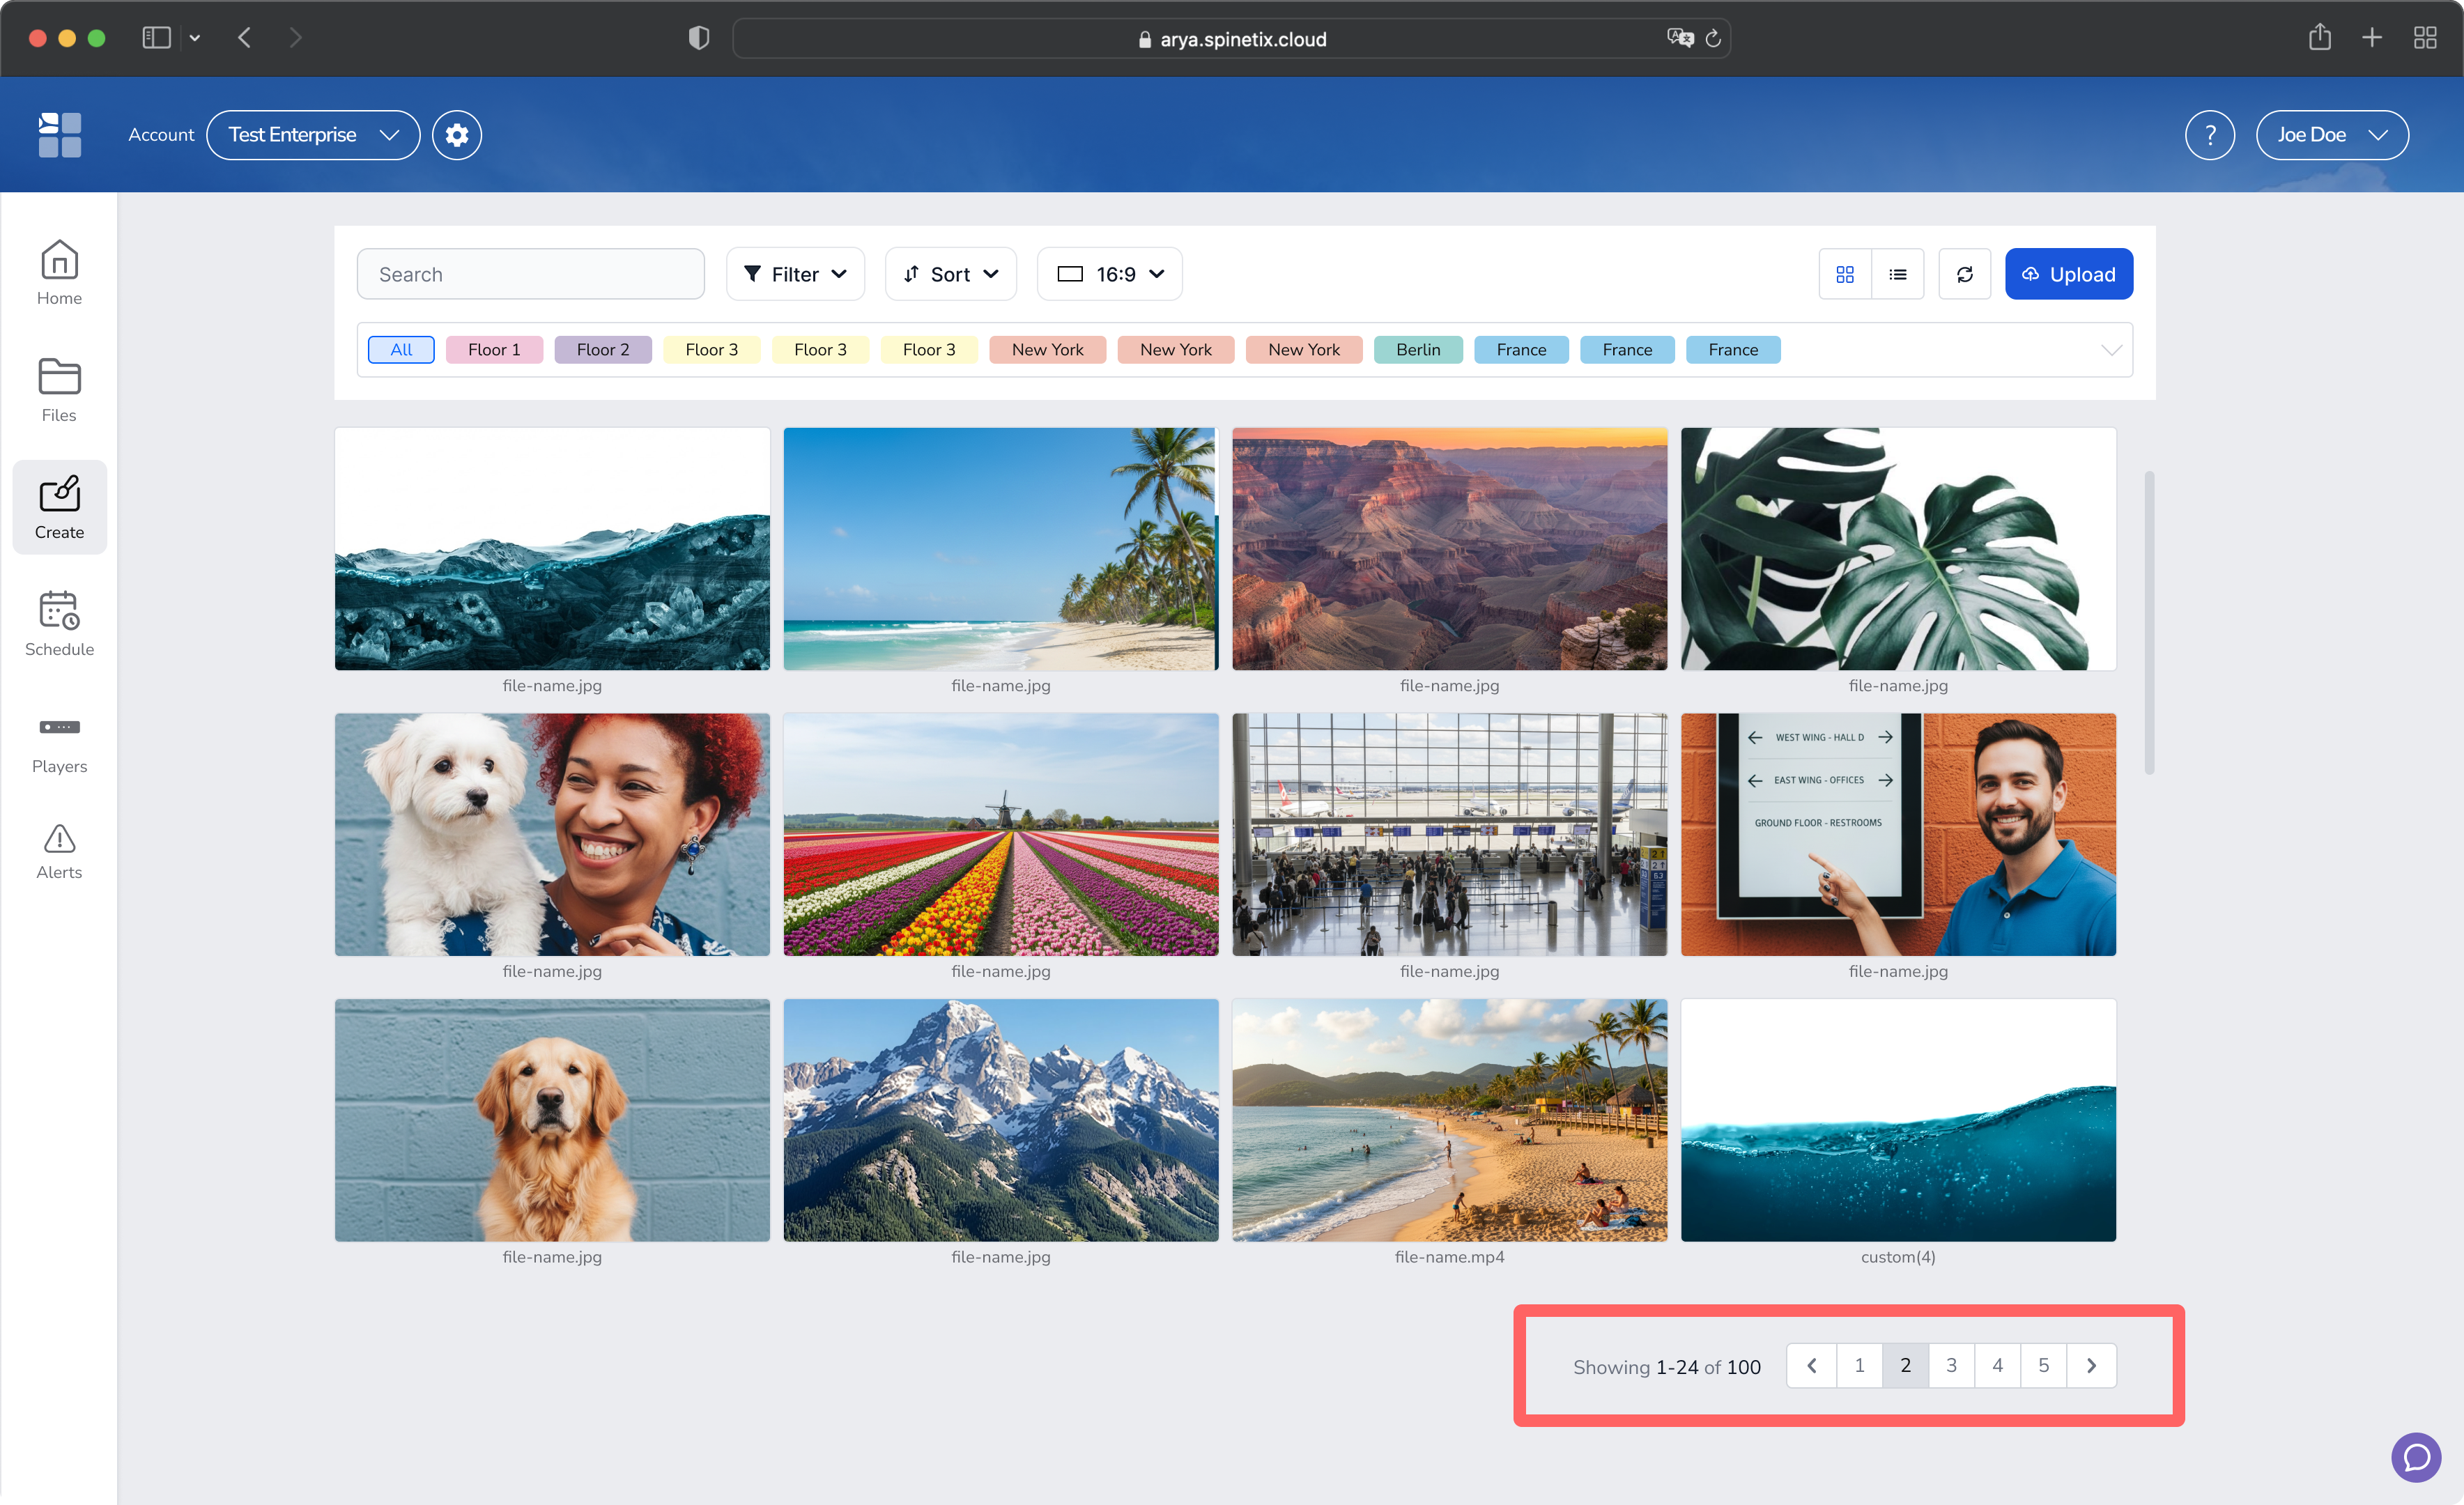The width and height of the screenshot is (2464, 1505).
Task: Open the Grand Canyon thumbnail
Action: click(1449, 549)
